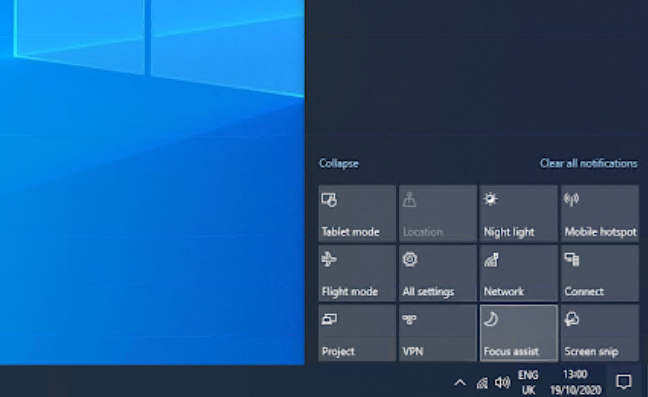Open the clock showing 13:00
The width and height of the screenshot is (648, 397).
[575, 382]
